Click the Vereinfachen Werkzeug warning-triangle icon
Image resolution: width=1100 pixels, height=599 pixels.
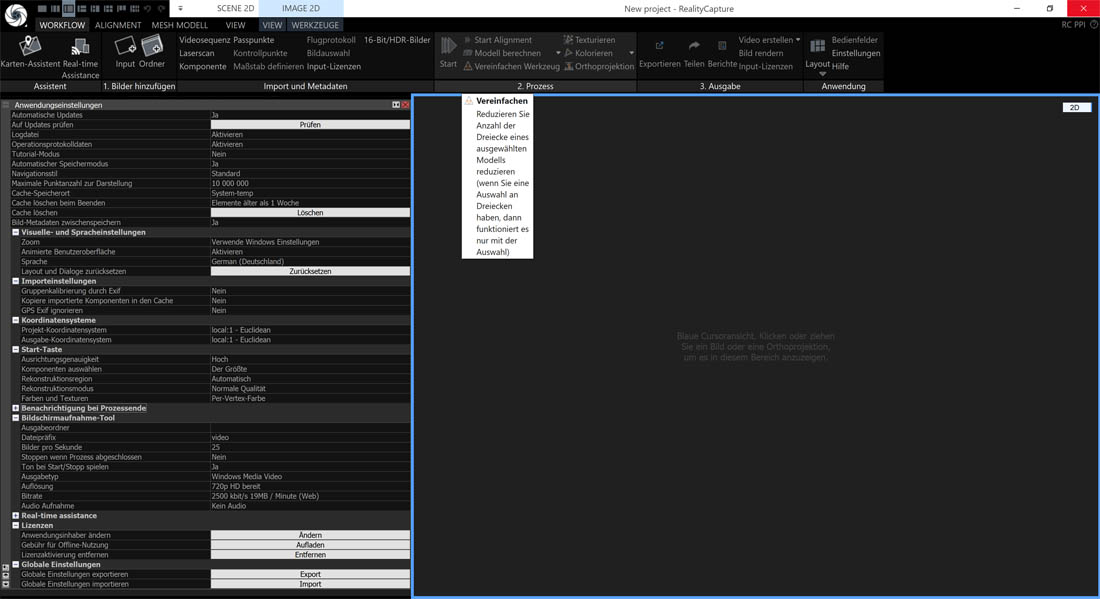pyautogui.click(x=468, y=66)
